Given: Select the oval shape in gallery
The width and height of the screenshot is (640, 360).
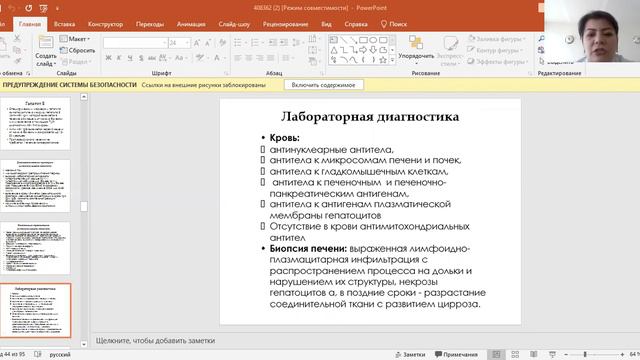Looking at the screenshot, I should click(x=373, y=40).
